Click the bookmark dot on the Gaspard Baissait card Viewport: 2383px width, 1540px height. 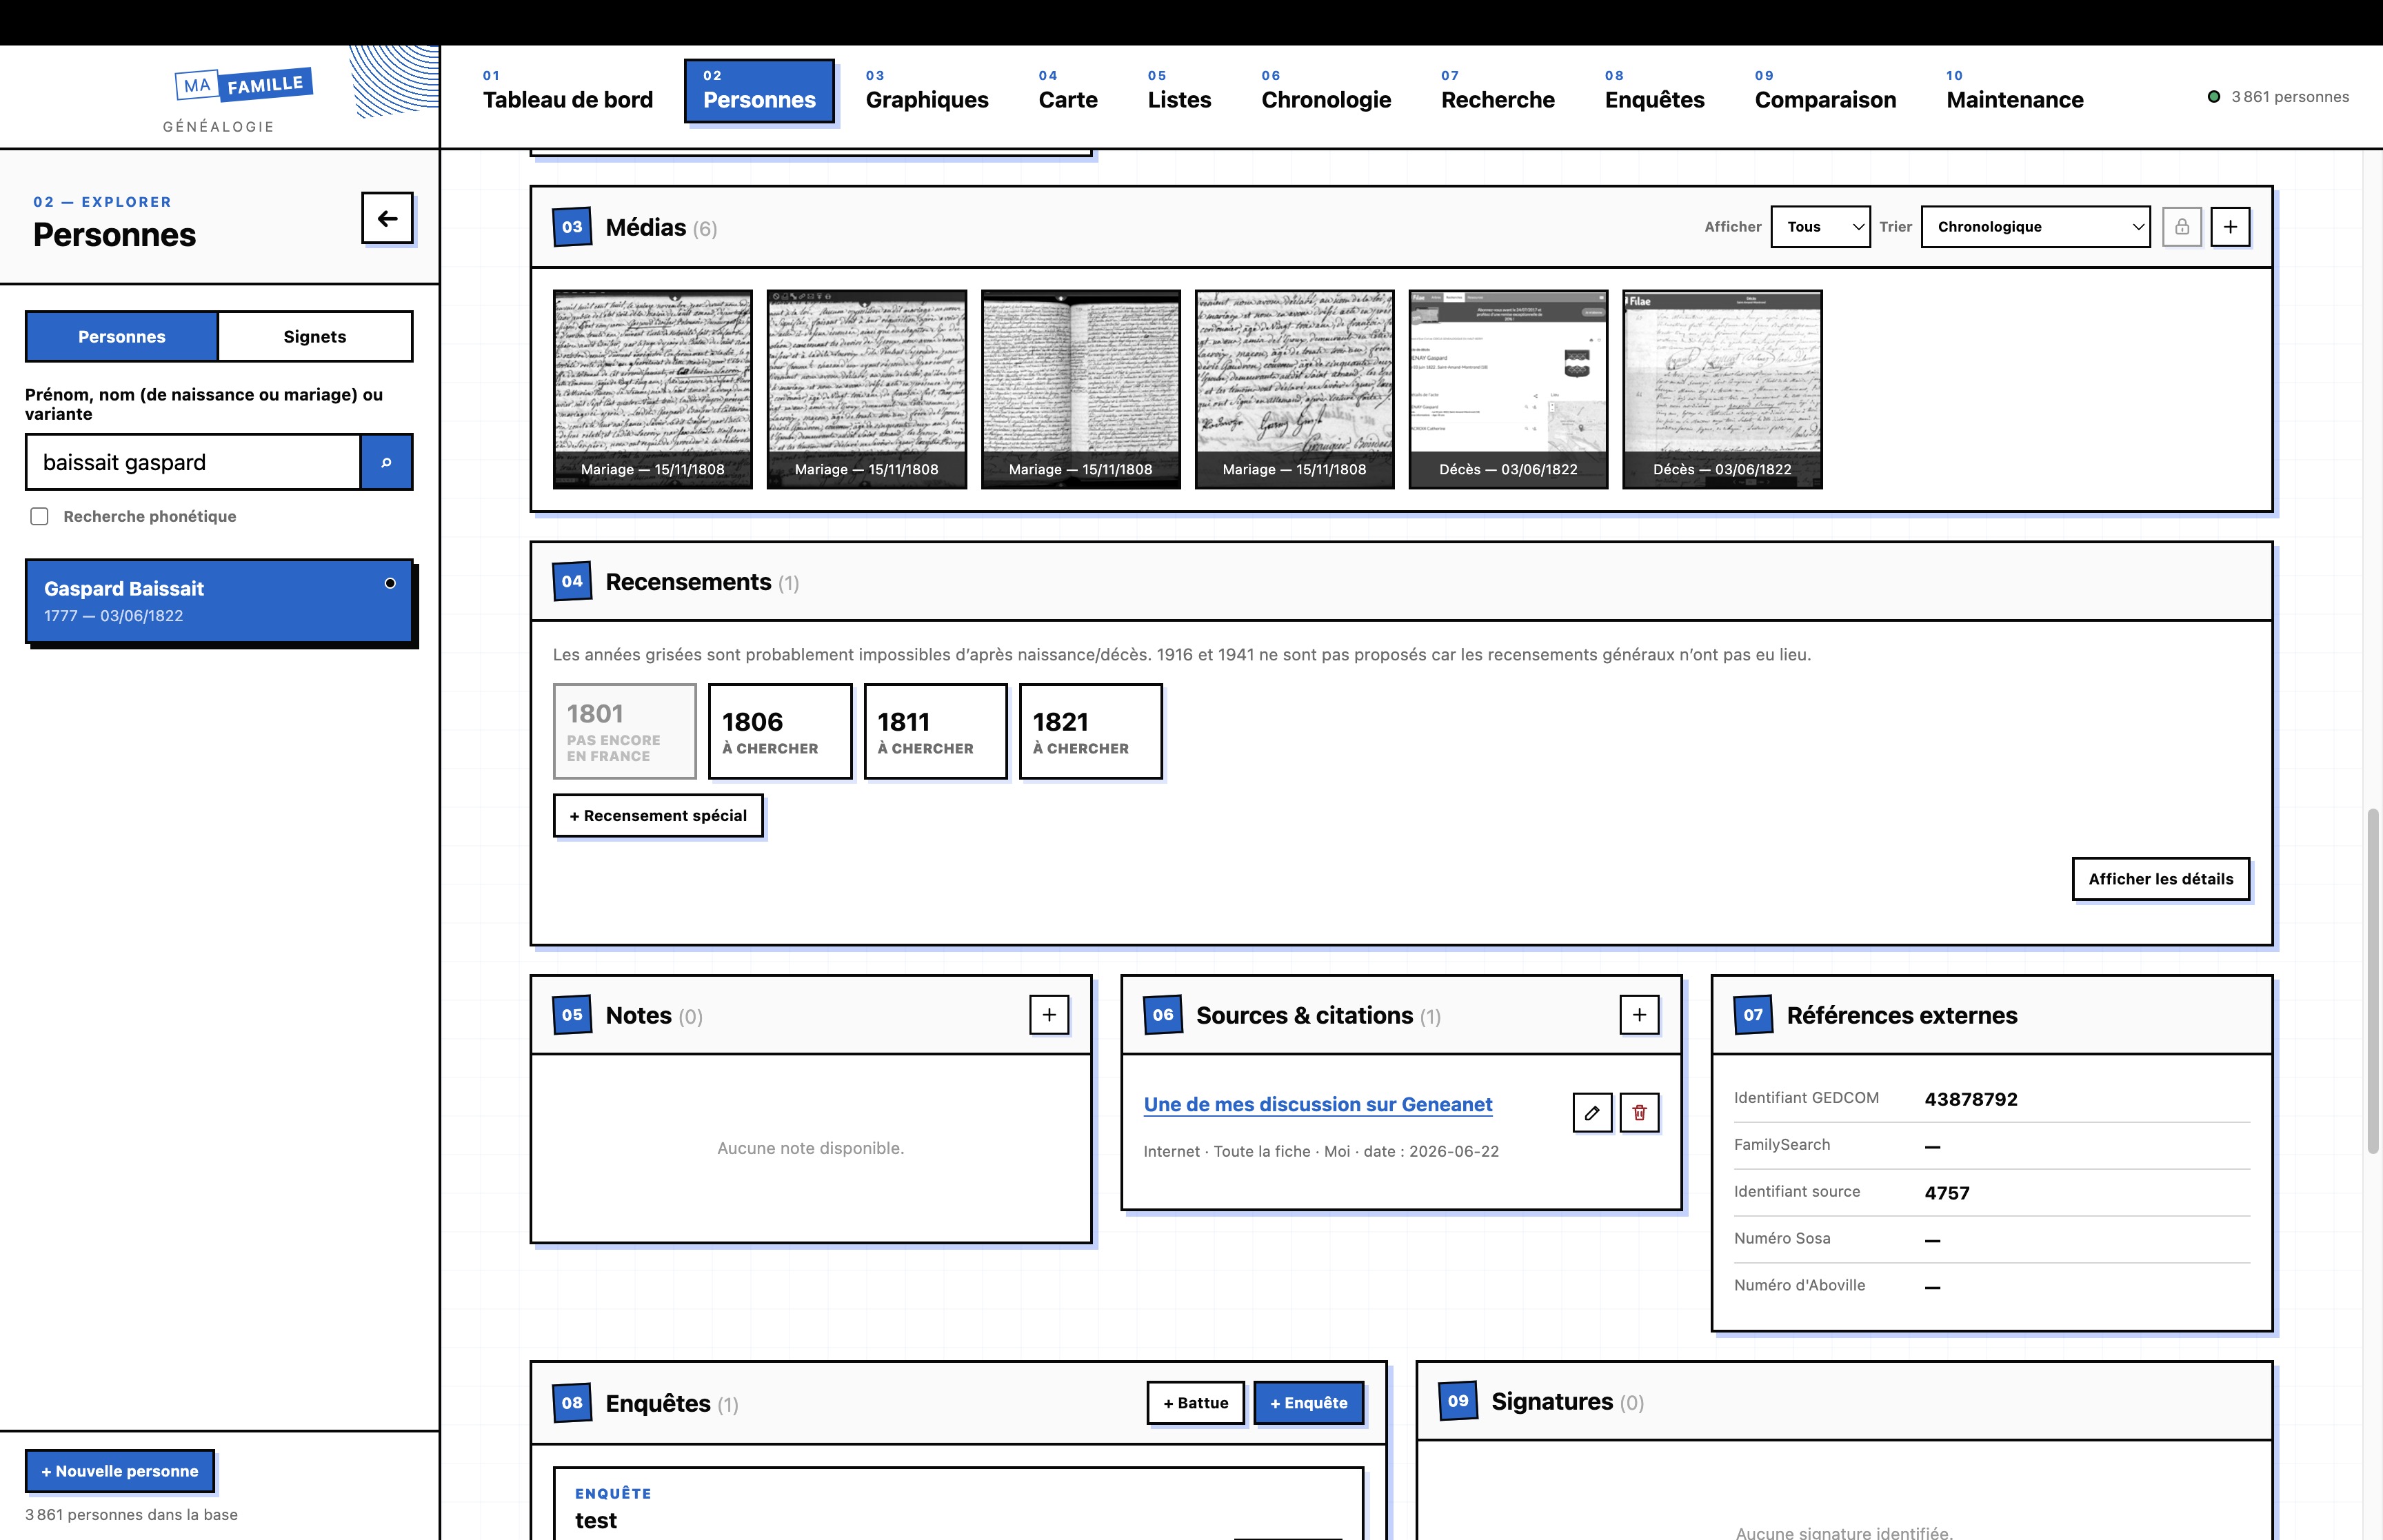[390, 583]
